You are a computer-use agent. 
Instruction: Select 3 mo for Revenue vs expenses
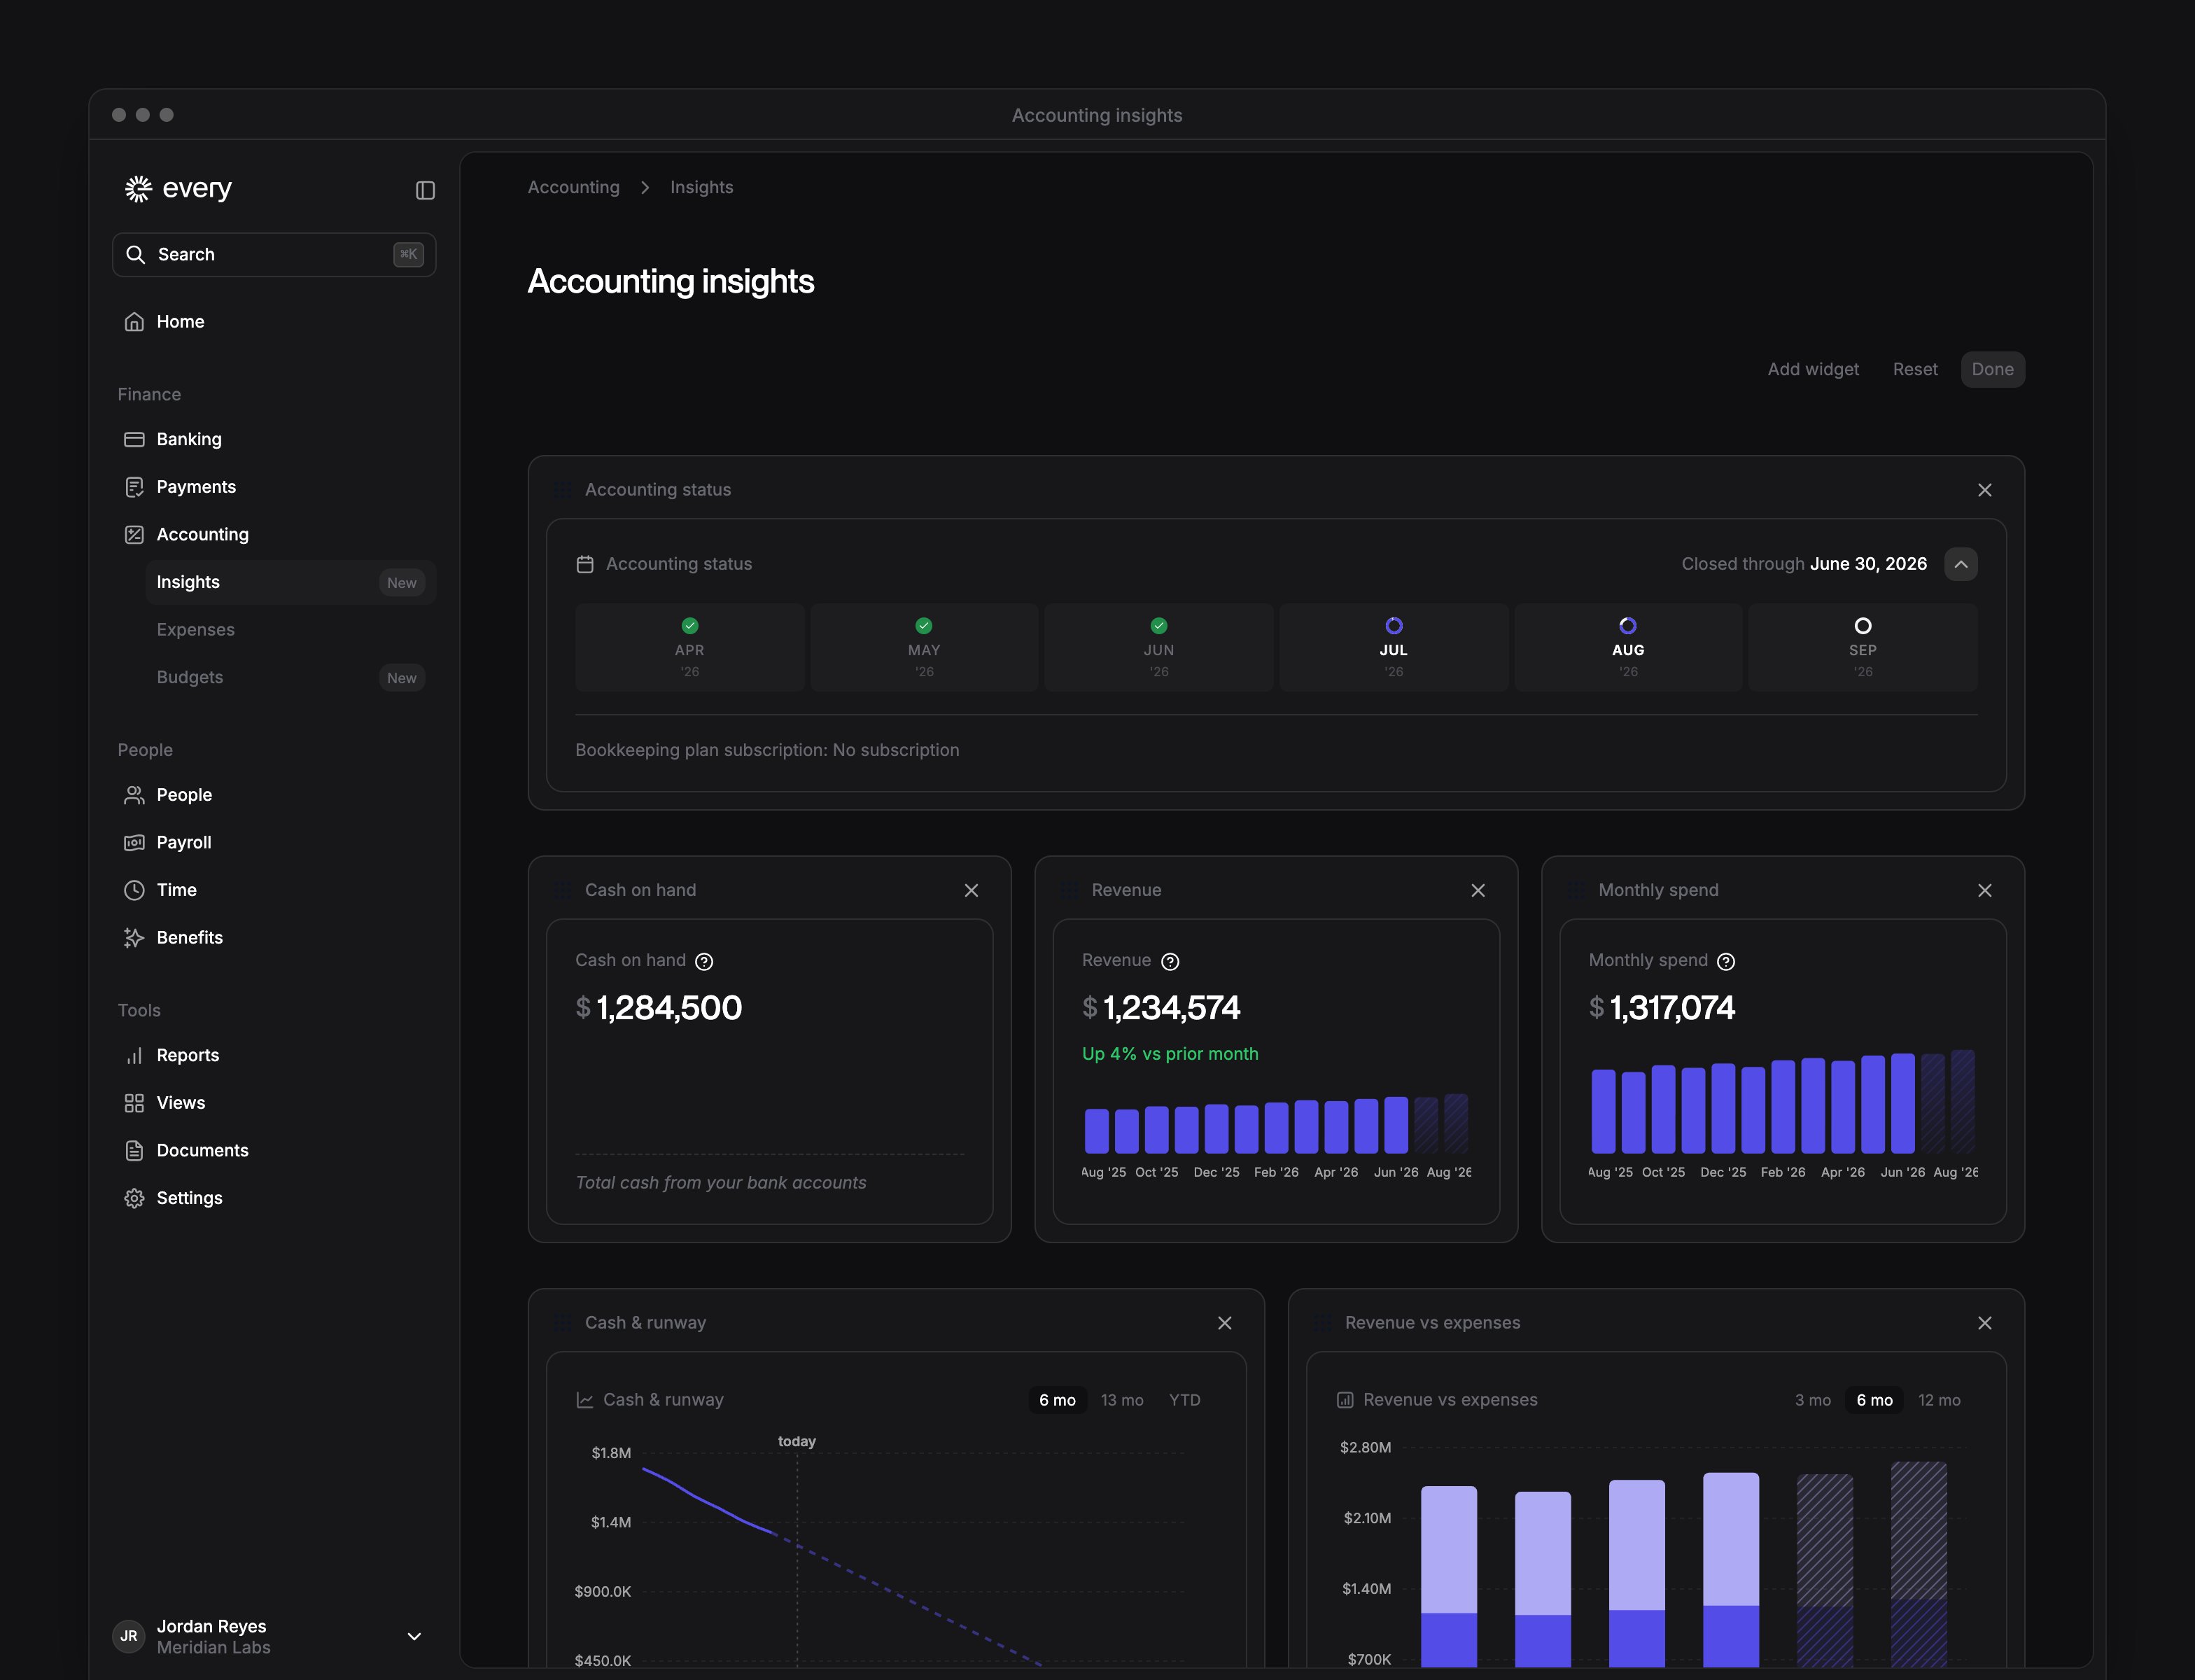[1813, 1400]
